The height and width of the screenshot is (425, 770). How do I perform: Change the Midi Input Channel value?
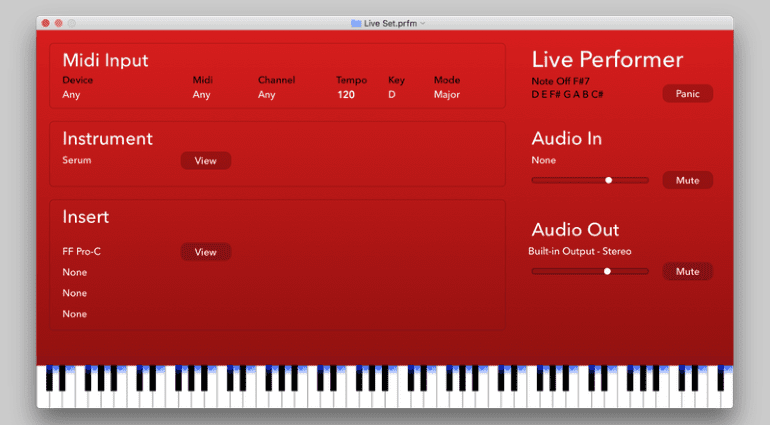tap(266, 95)
